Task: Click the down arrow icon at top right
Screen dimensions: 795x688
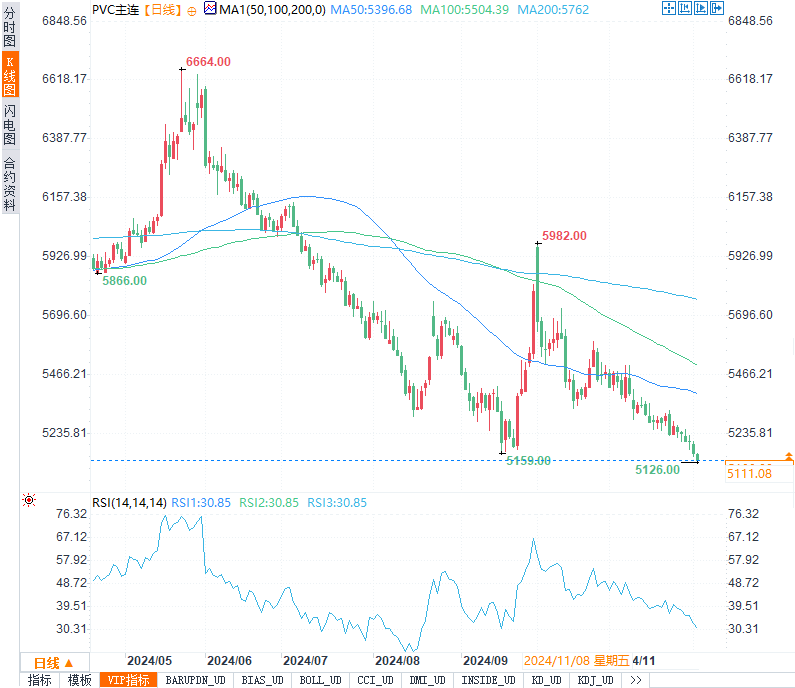Action: coord(716,9)
